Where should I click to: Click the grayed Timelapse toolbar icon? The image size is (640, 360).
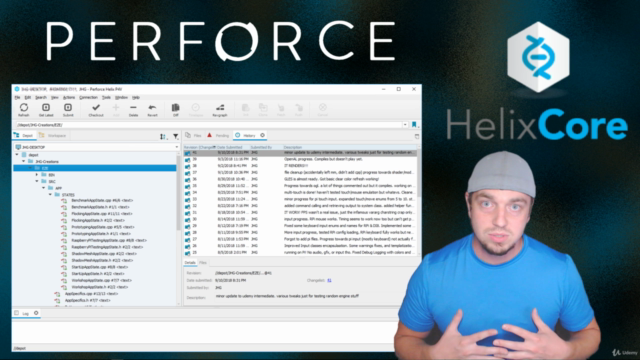(196, 107)
